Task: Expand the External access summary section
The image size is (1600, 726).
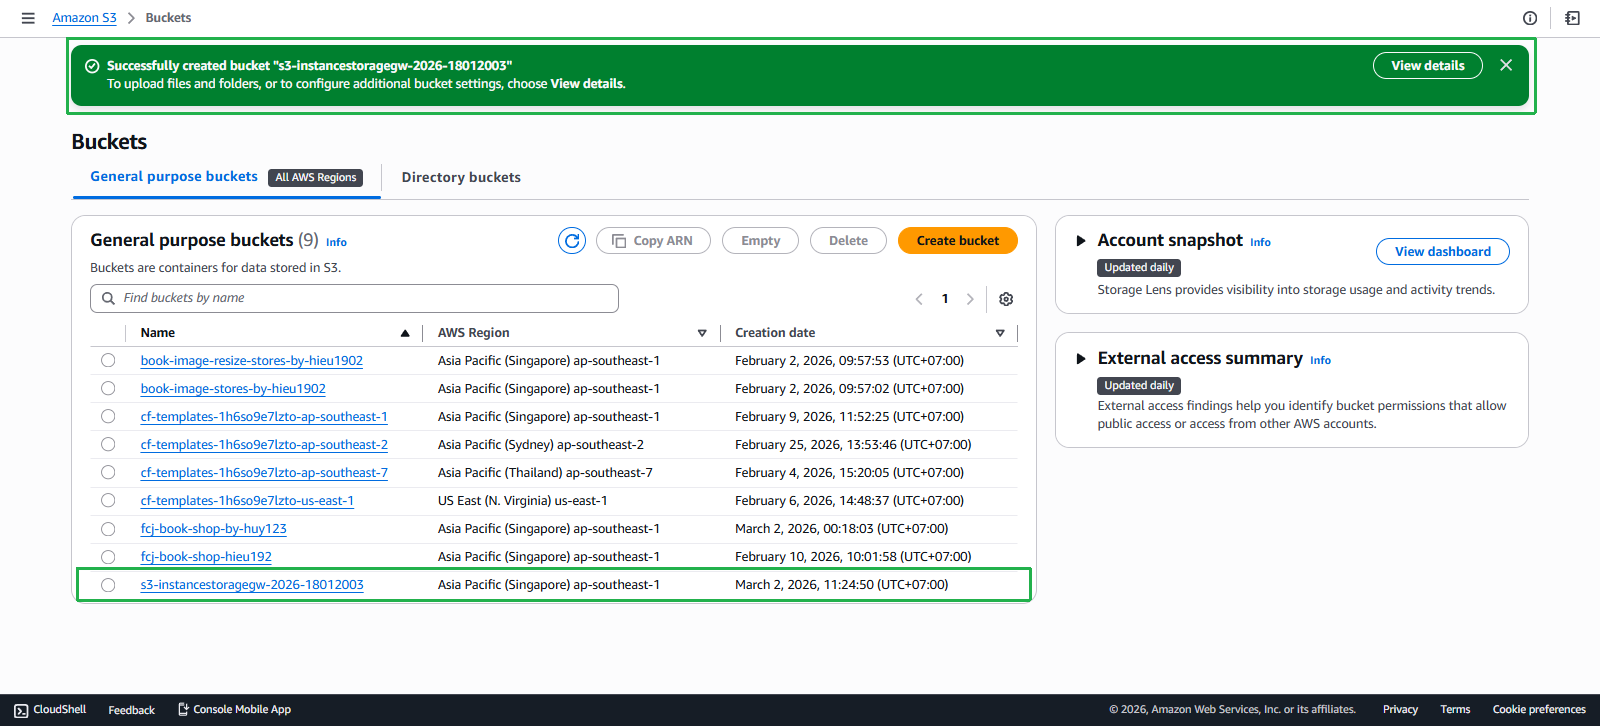Action: (1081, 359)
